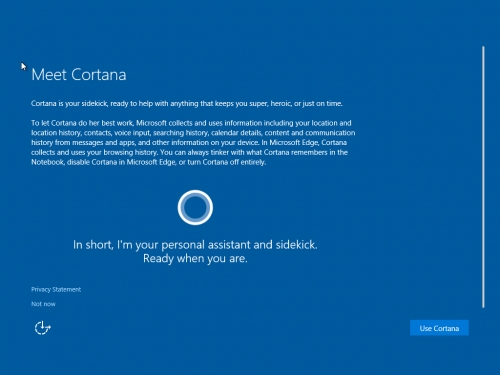Click the 'In short, I'm your personal assistant' line

tap(195, 245)
